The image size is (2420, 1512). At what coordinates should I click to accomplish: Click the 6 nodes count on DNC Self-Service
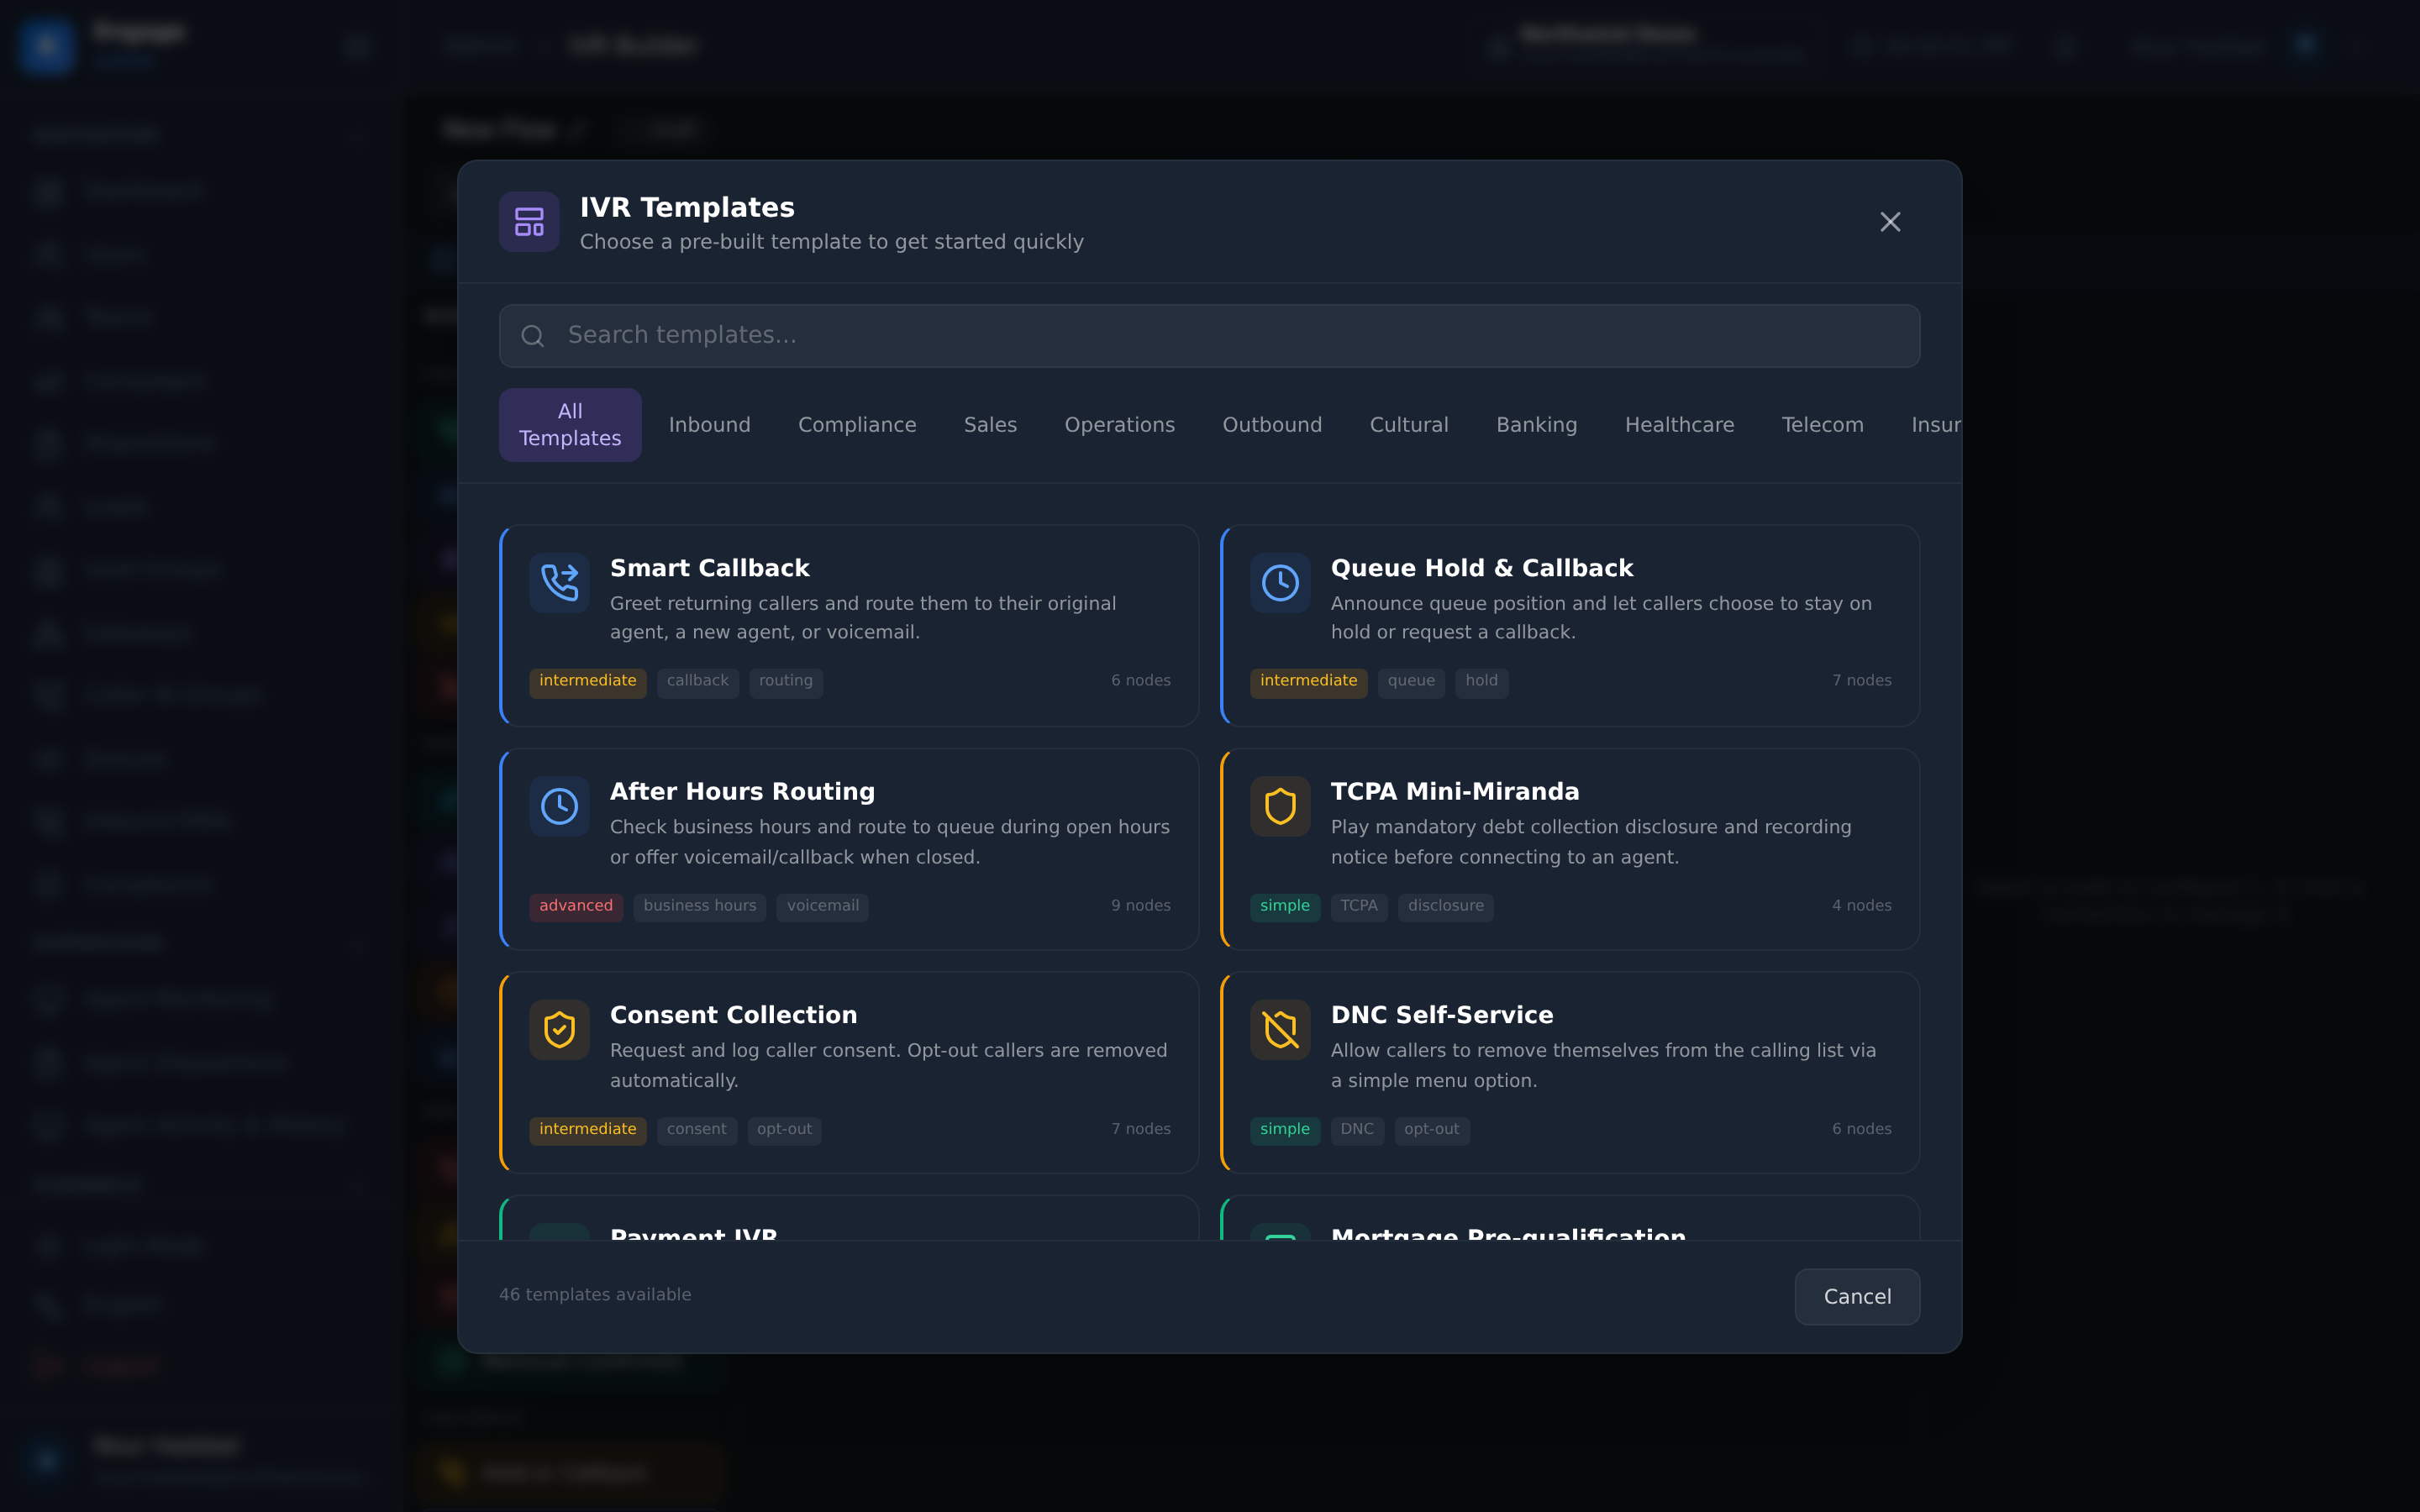pos(1861,1130)
